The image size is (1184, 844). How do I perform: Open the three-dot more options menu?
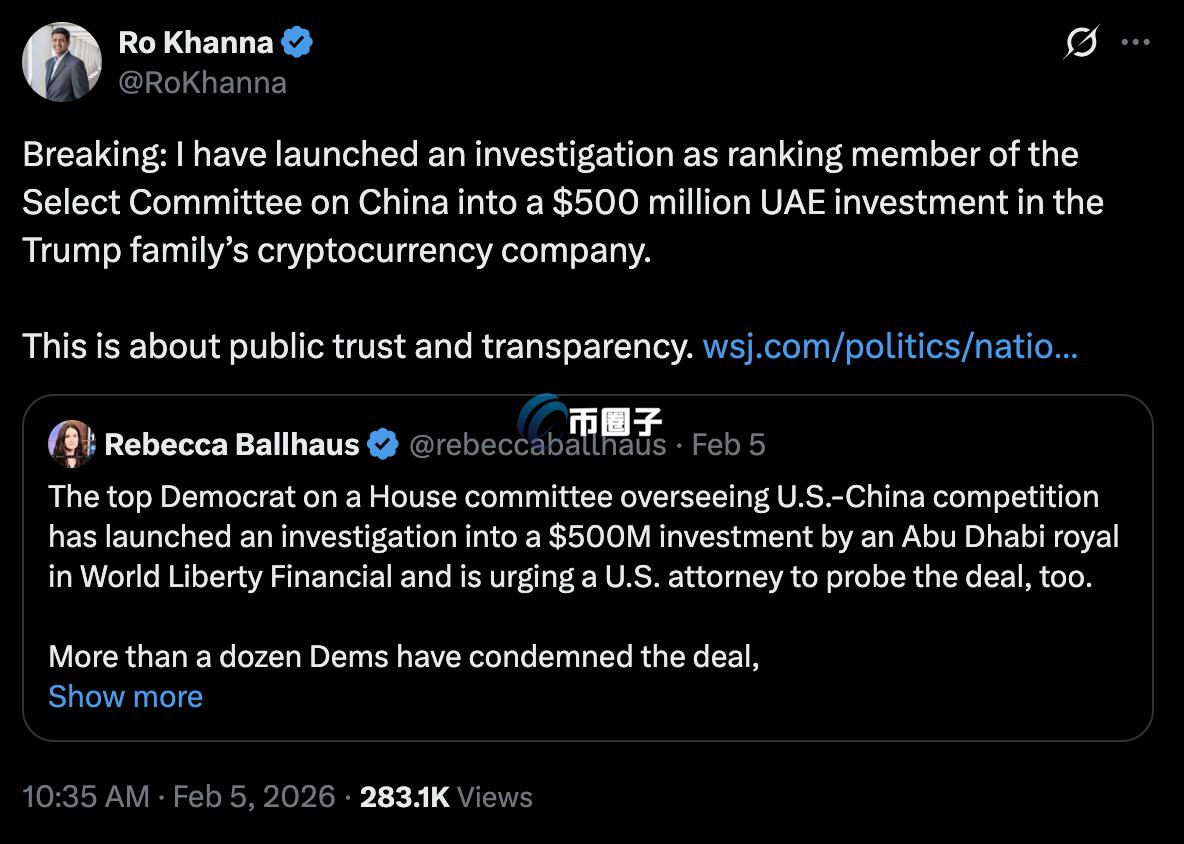click(1136, 43)
